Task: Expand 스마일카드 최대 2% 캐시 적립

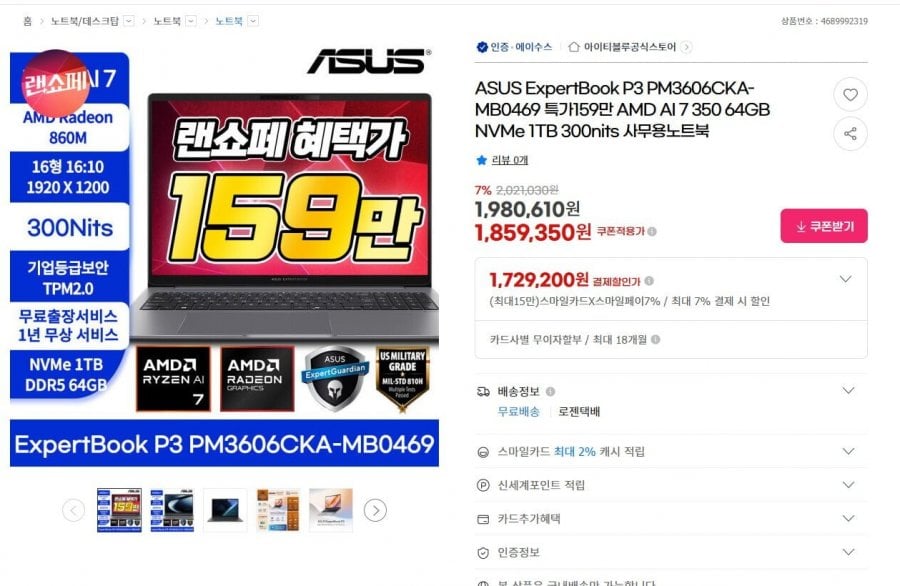Action: 848,451
